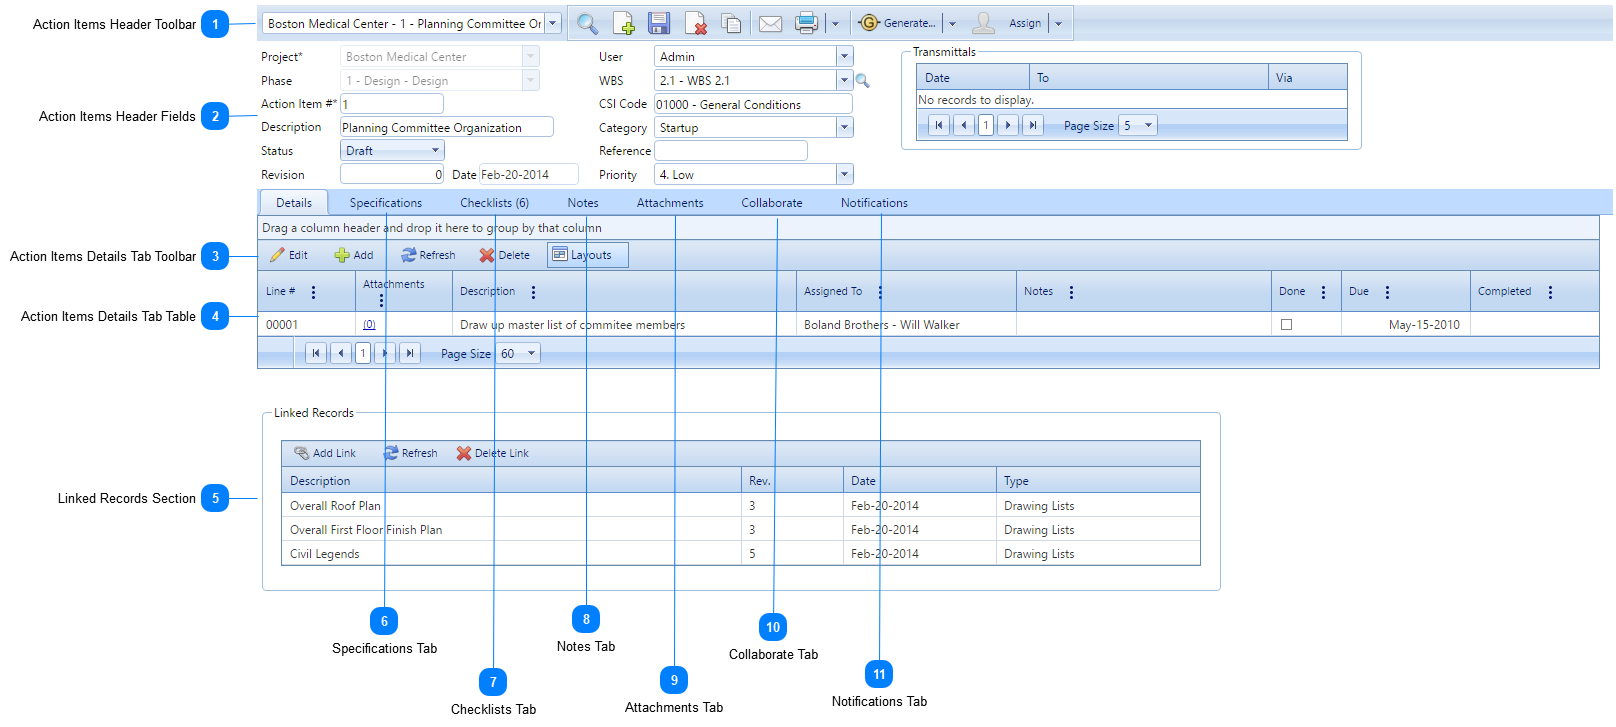Image resolution: width=1616 pixels, height=727 pixels.
Task: Open the Collaborate tab
Action: point(772,202)
